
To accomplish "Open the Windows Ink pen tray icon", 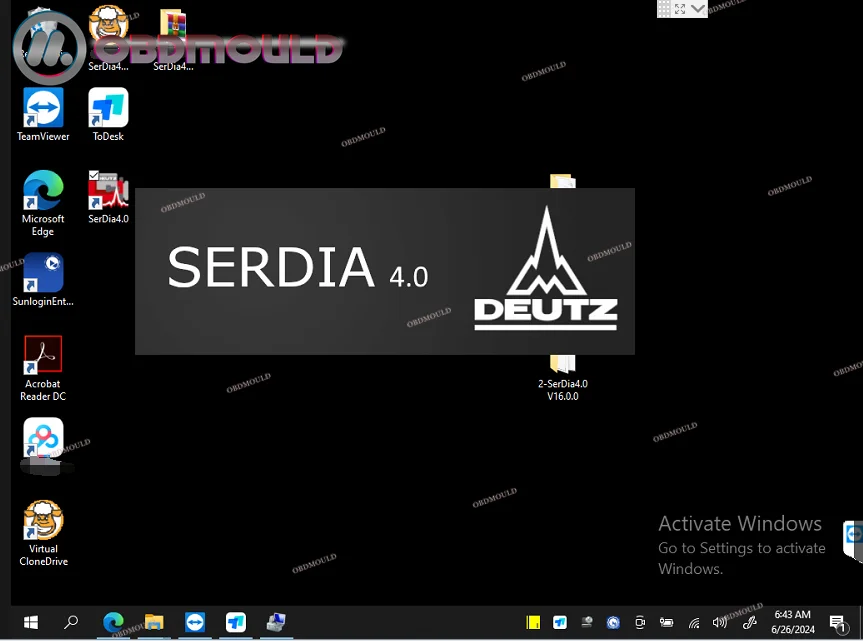I will 750,622.
